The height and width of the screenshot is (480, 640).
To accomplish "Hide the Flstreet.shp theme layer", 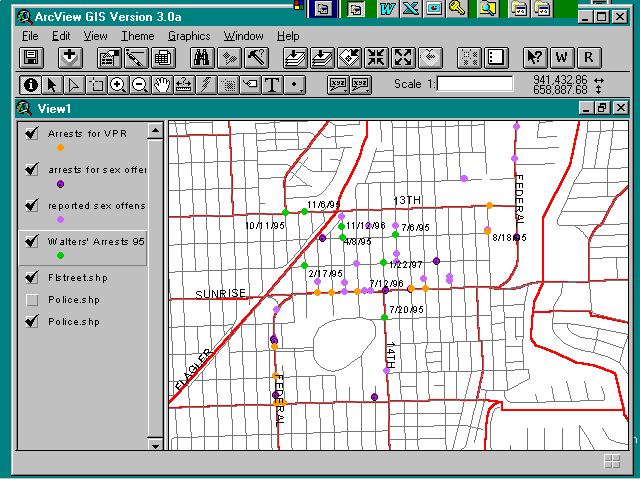I will point(33,277).
